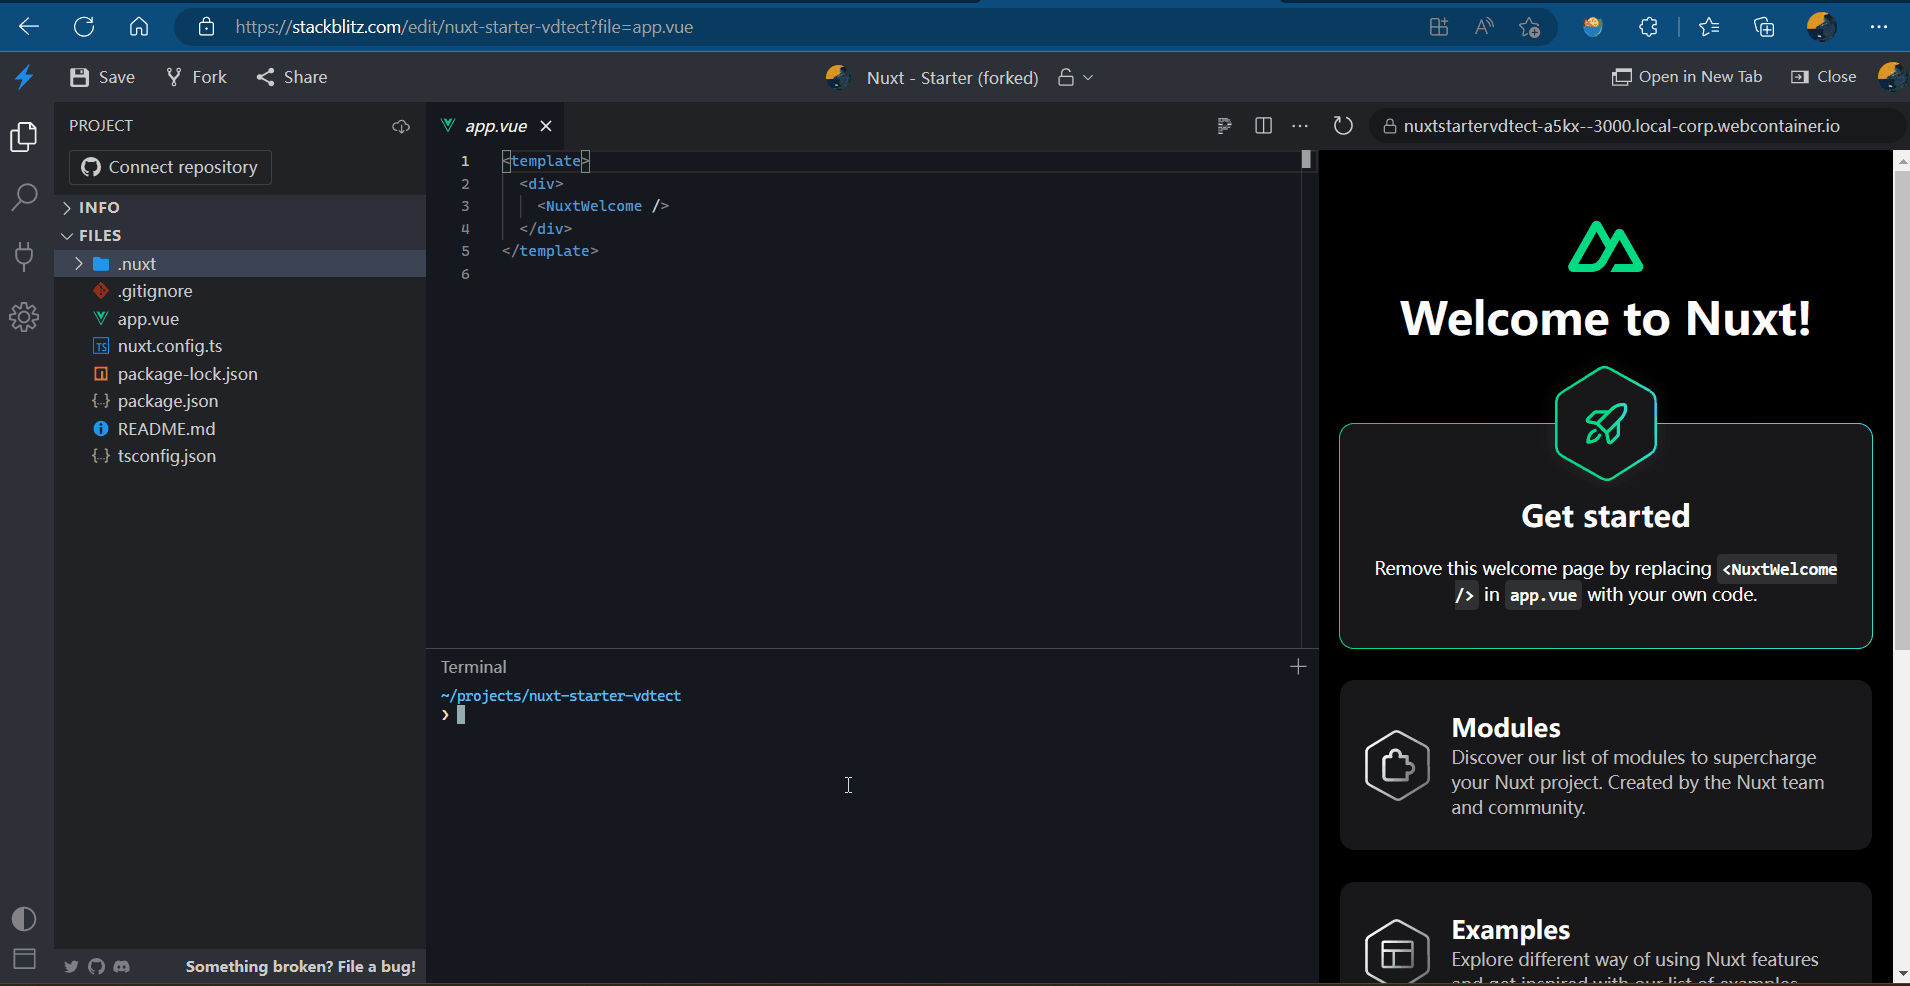Click the Modules puzzle hexagon icon

pyautogui.click(x=1397, y=766)
